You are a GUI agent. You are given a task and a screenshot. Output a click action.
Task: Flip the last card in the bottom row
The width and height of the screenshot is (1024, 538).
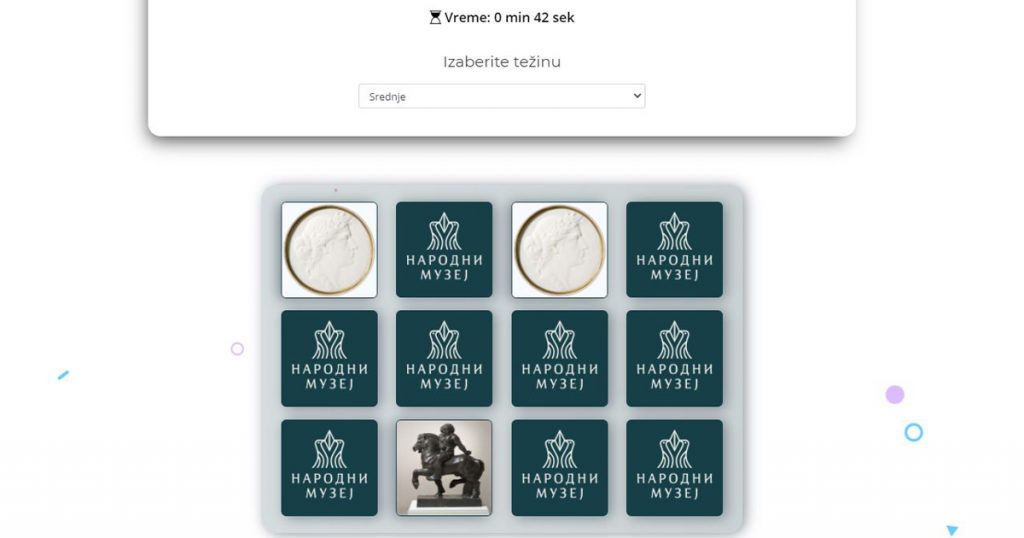click(675, 467)
